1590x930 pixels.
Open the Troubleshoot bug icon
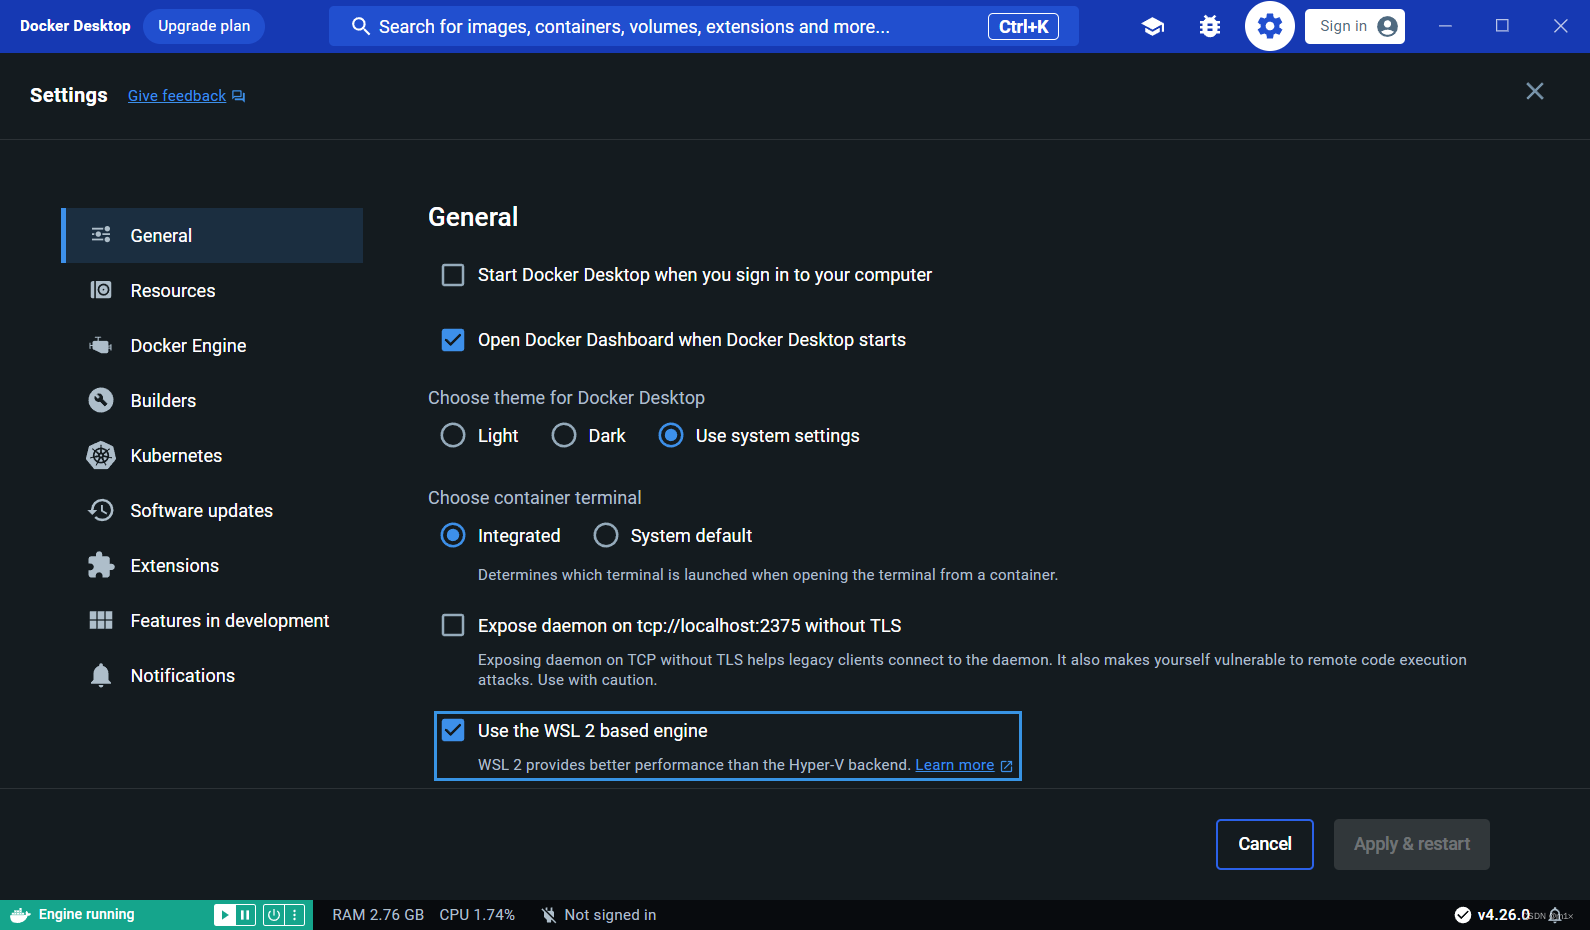pos(1210,26)
